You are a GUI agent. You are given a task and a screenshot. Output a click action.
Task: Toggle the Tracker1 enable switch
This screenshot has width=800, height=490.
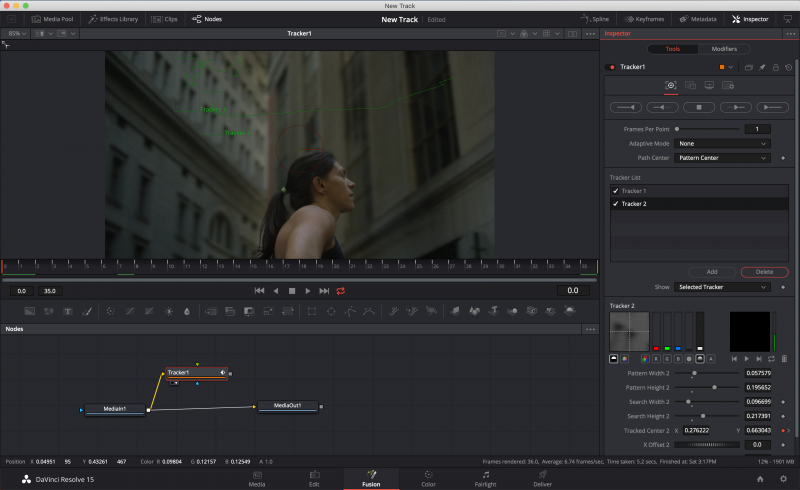pos(612,67)
